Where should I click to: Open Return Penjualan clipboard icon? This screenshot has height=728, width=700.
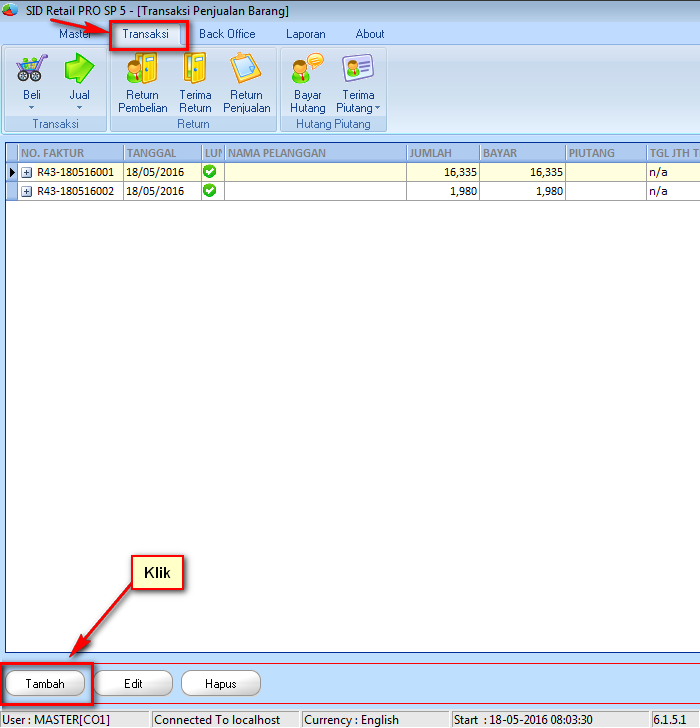point(246,68)
